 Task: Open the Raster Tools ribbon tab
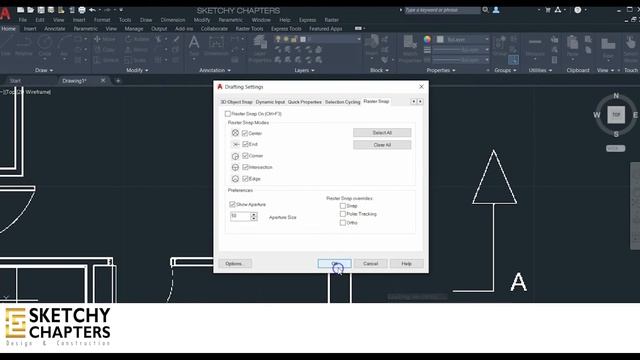point(249,29)
